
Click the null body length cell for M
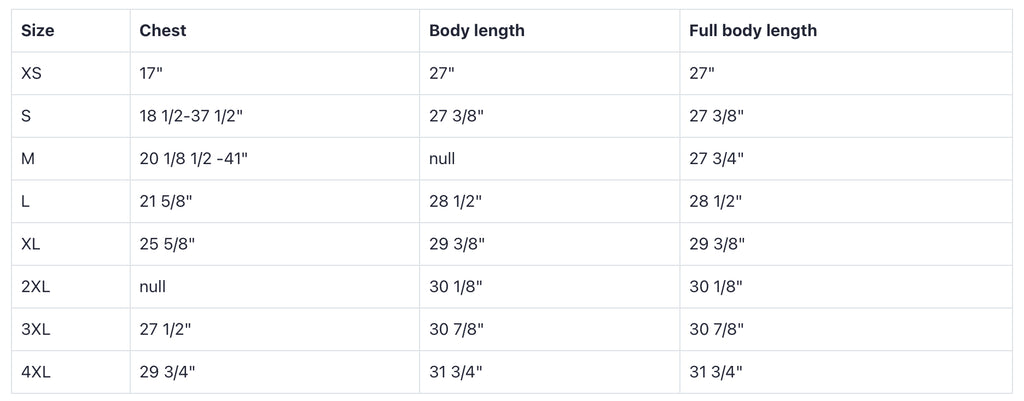(443, 159)
